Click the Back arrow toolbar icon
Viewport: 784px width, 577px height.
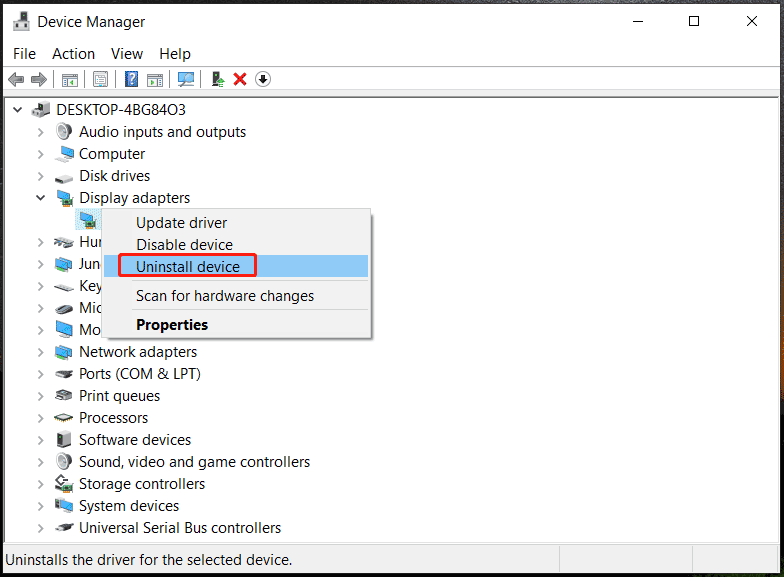16,80
